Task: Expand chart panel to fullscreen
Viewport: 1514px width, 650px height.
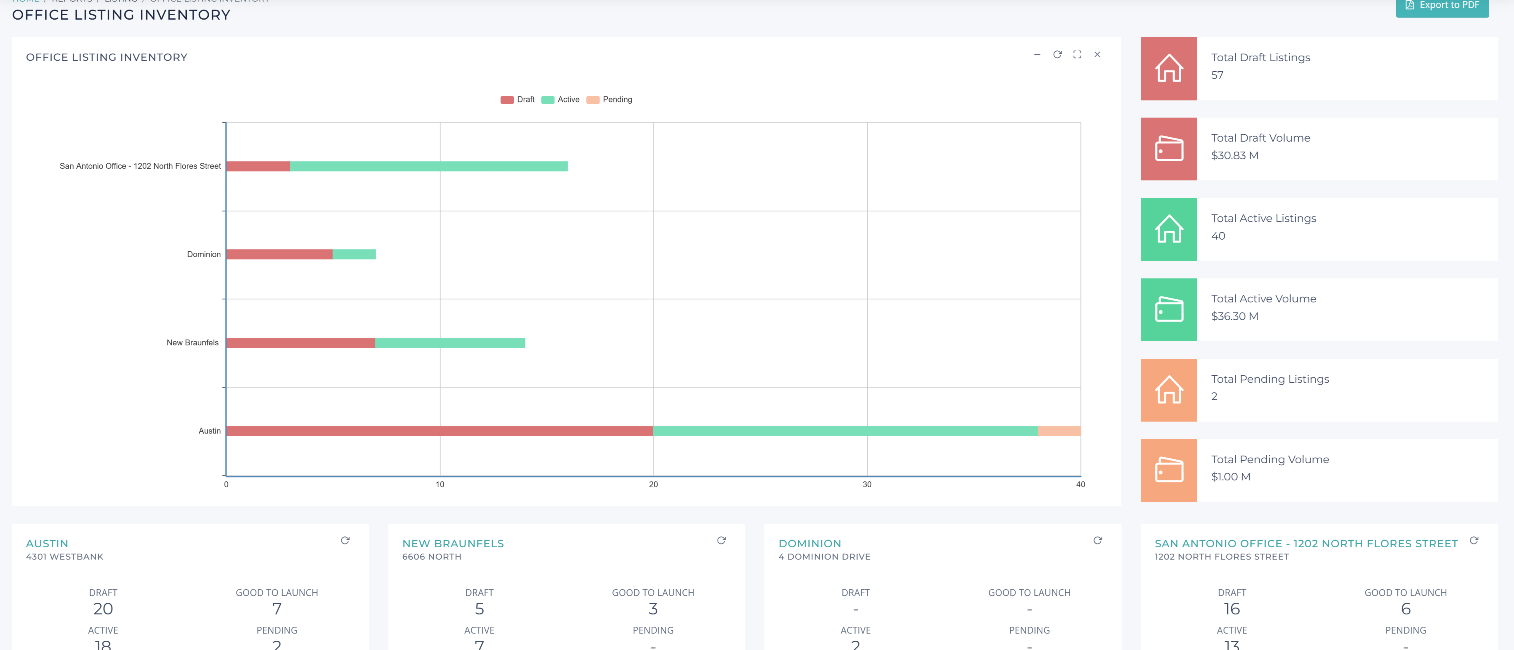Action: (x=1077, y=54)
